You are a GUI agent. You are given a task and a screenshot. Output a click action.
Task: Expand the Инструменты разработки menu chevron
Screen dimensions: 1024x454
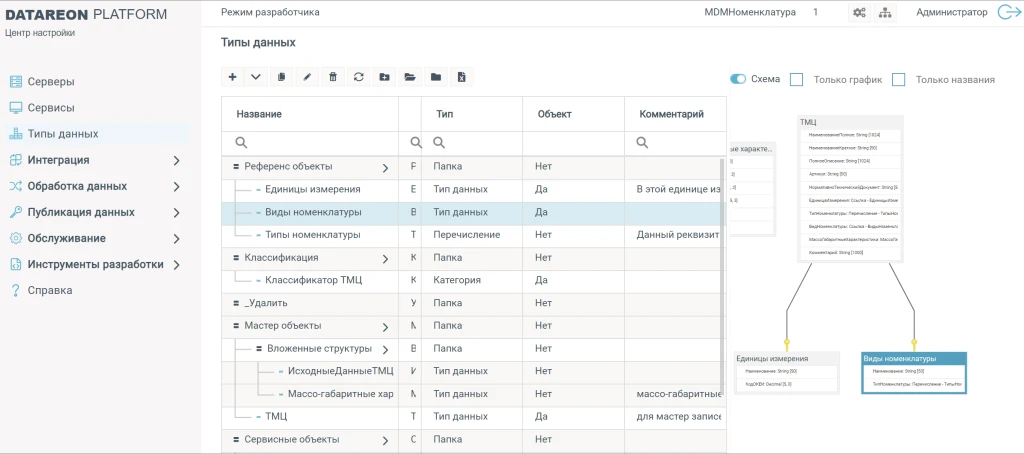[176, 264]
